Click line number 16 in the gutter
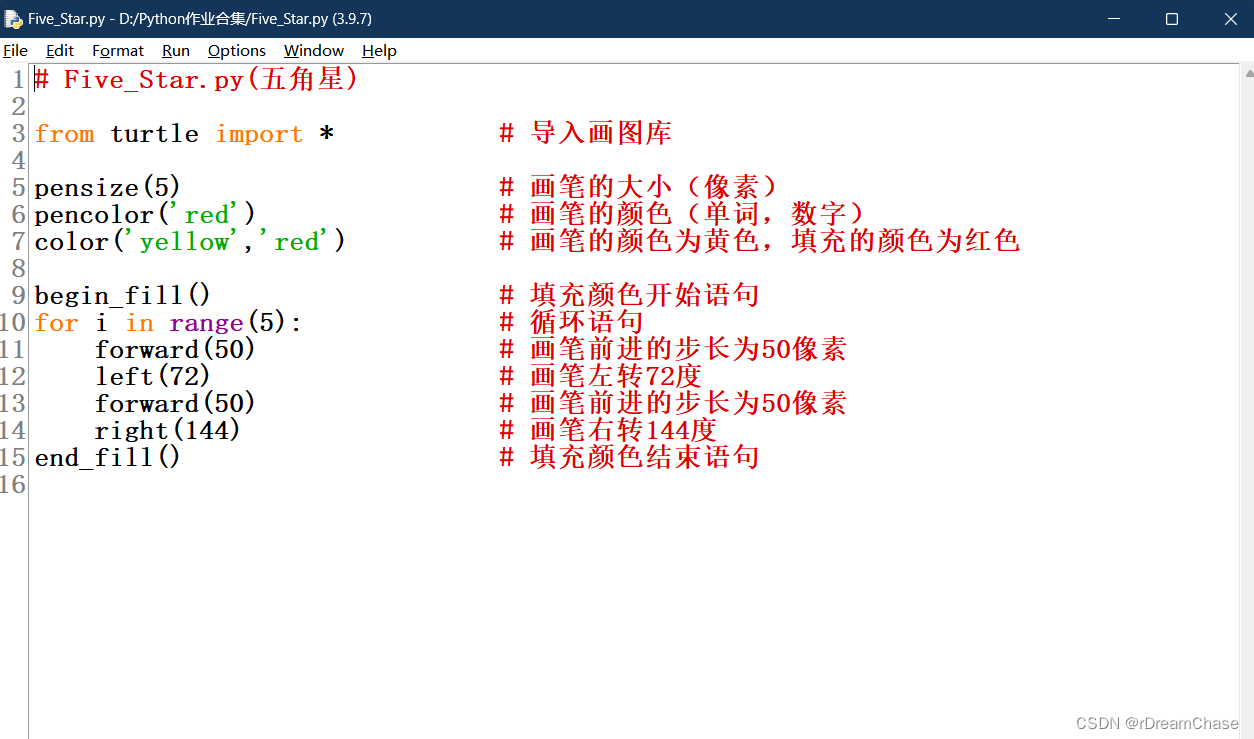 13,485
